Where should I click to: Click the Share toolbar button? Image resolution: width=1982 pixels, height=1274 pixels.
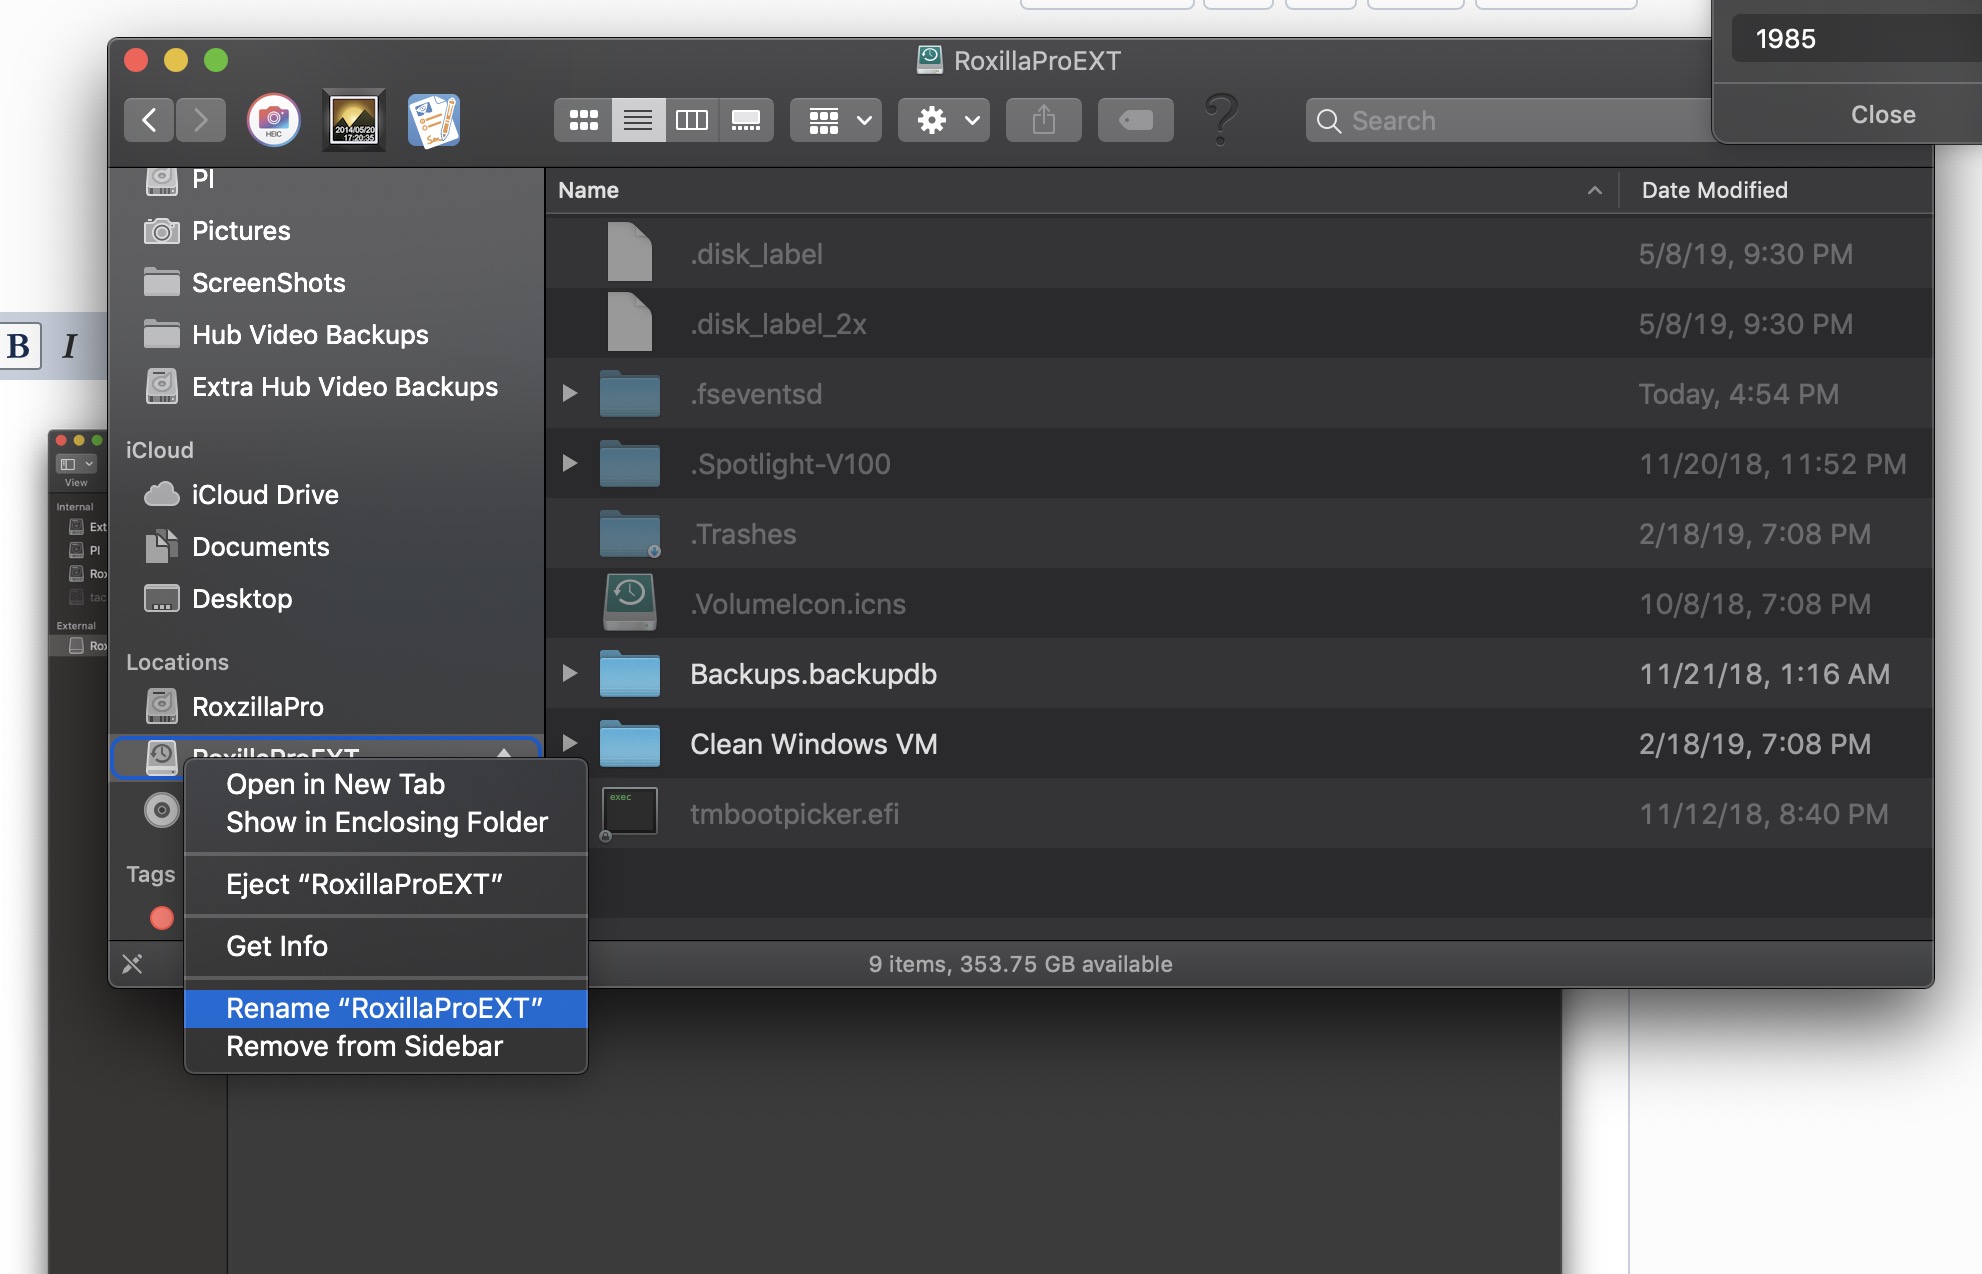click(x=1044, y=120)
